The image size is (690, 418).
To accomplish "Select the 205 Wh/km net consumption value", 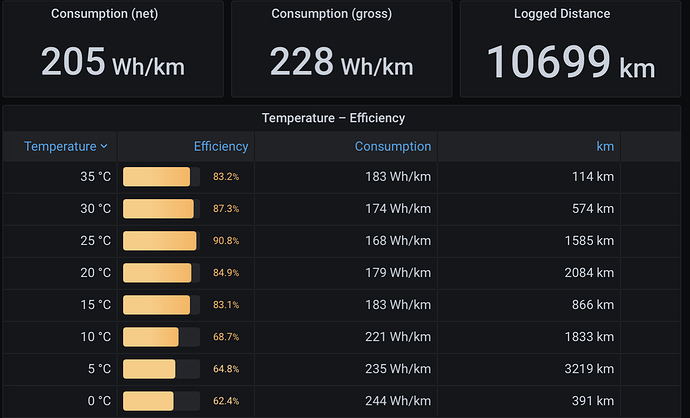I will tap(113, 62).
